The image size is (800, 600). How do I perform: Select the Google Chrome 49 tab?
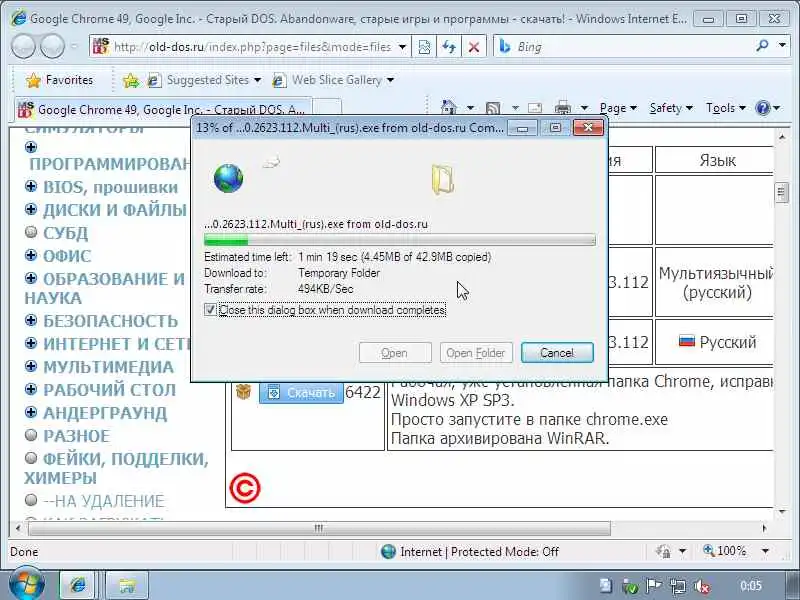coord(162,109)
